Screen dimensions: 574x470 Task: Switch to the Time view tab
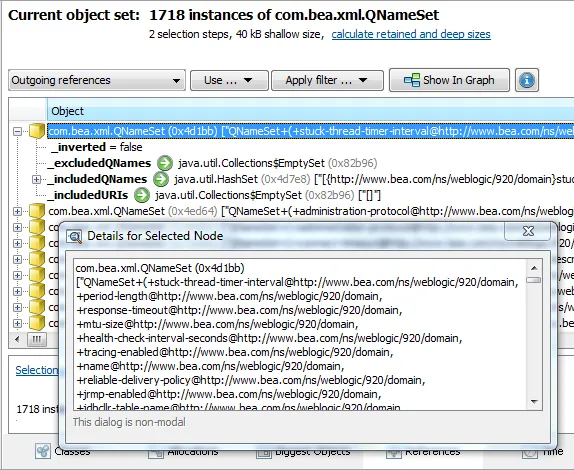pyautogui.click(x=543, y=452)
